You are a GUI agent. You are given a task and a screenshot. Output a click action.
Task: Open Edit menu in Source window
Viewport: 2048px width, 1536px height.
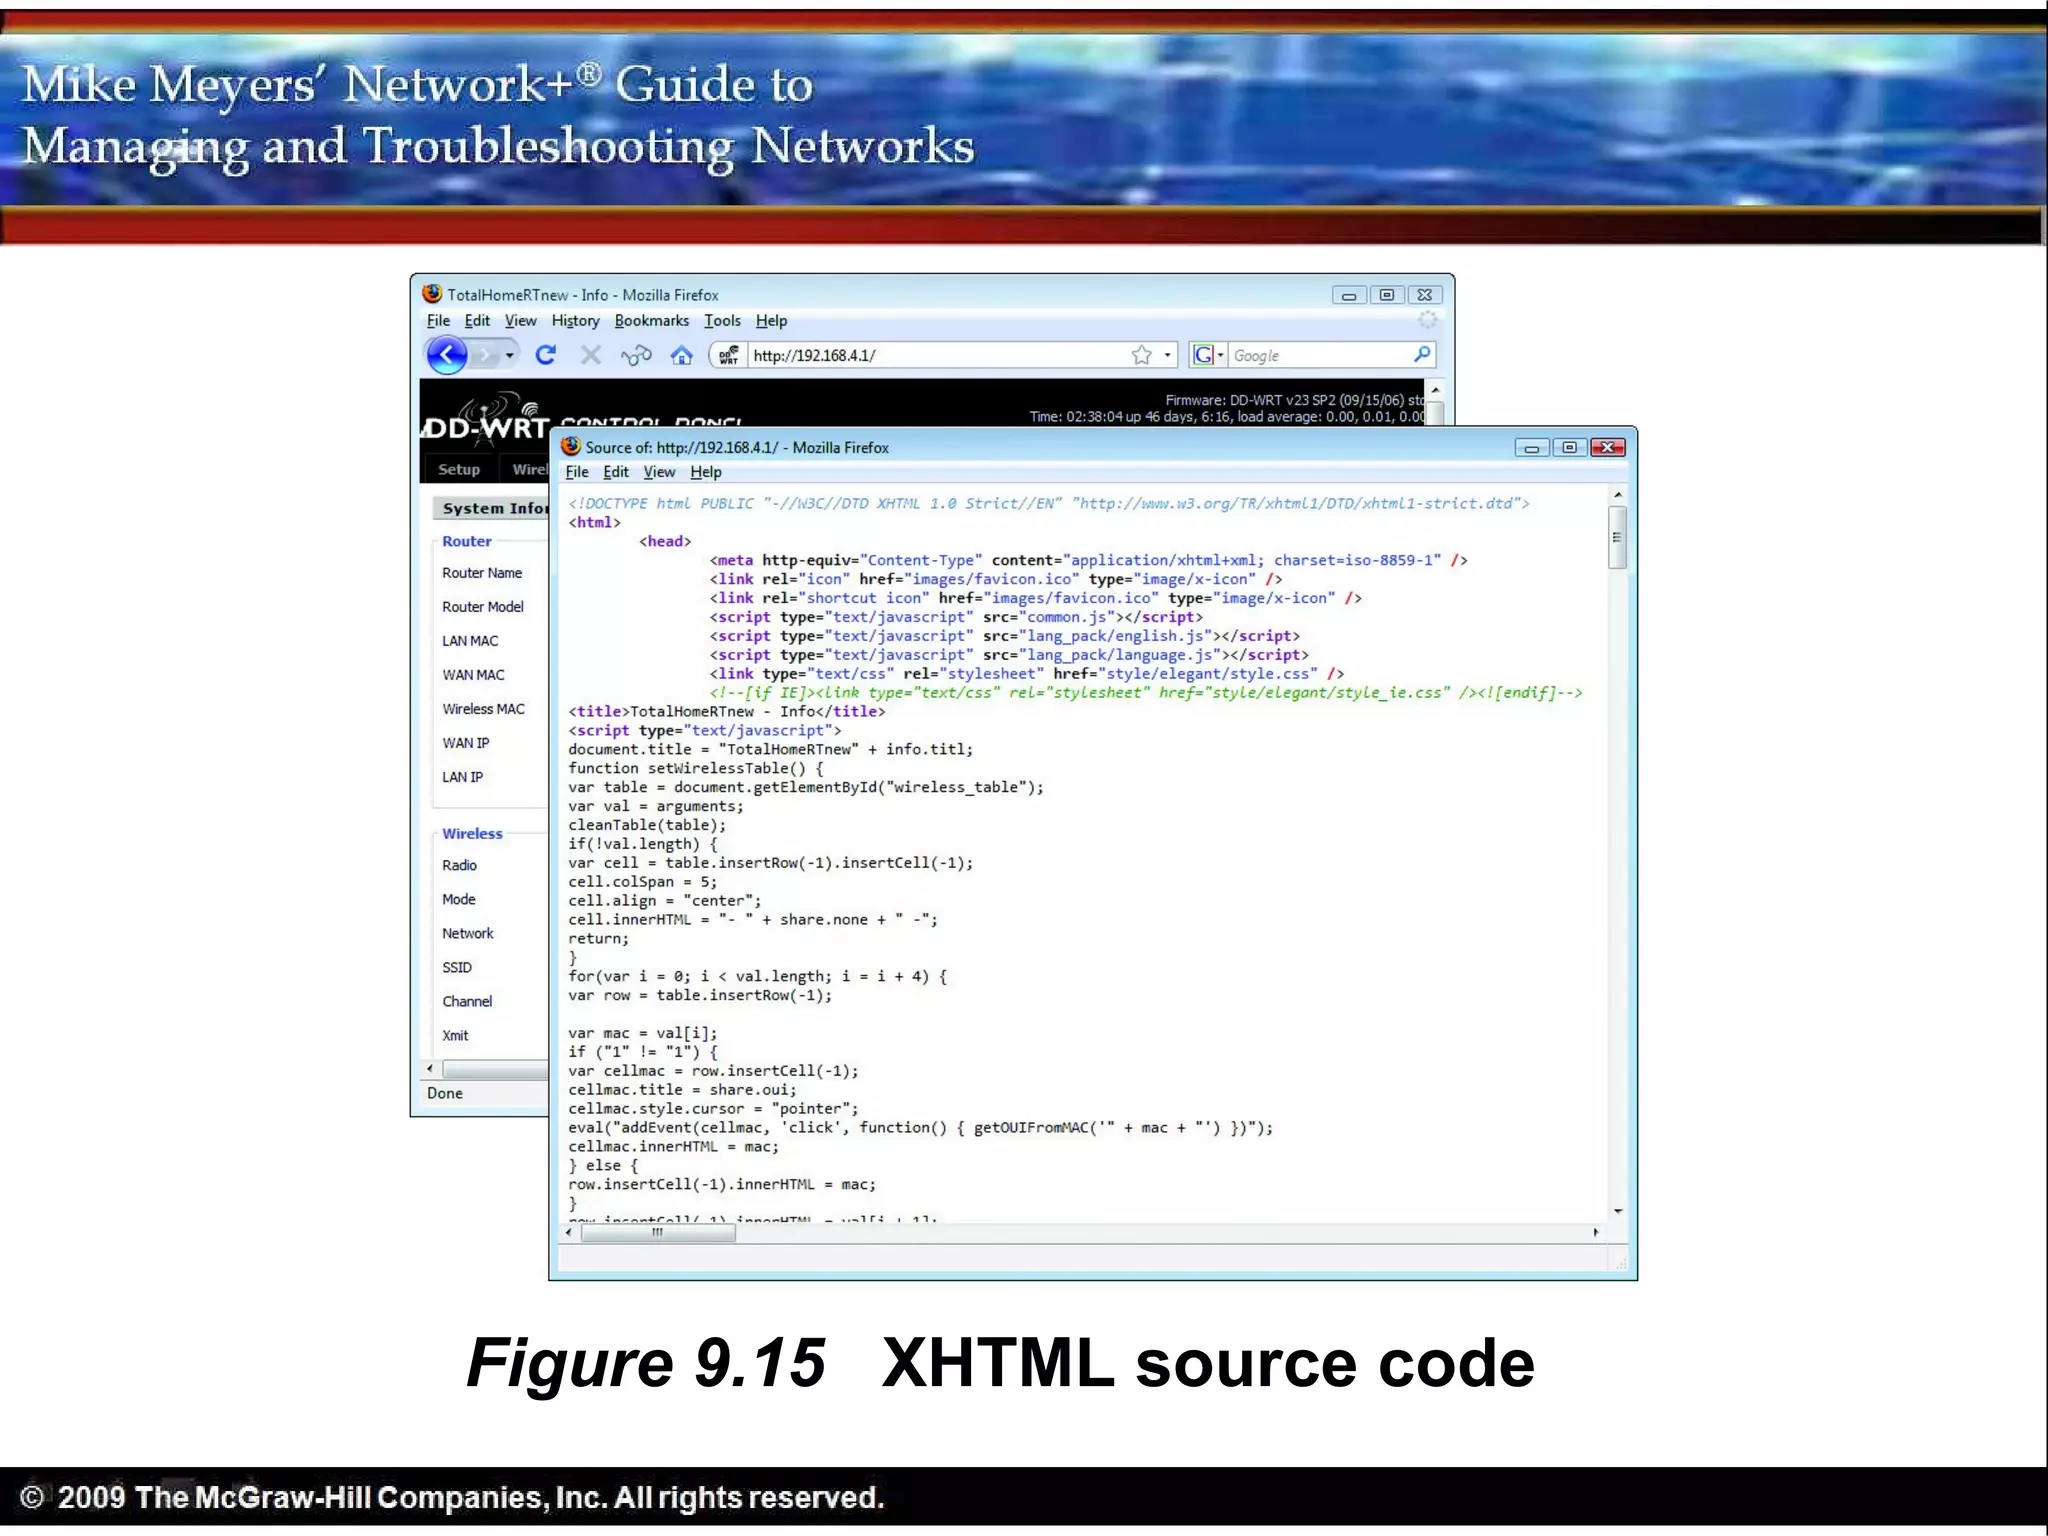pos(616,472)
